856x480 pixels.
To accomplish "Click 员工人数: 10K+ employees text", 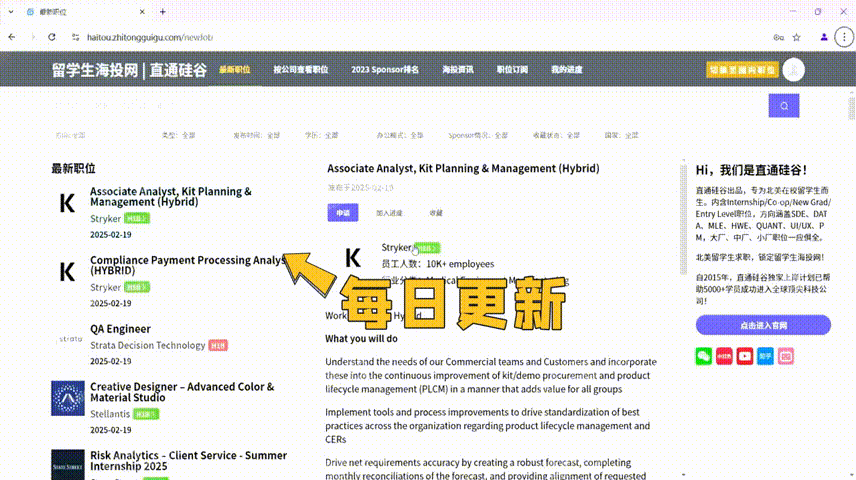I will click(x=438, y=264).
